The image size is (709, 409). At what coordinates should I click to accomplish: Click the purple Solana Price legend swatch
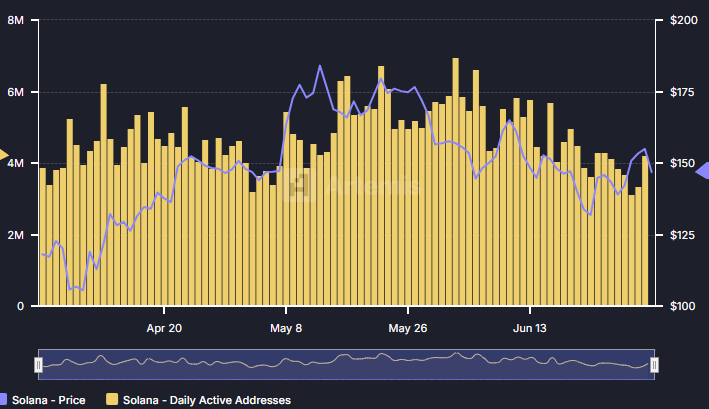coord(3,400)
